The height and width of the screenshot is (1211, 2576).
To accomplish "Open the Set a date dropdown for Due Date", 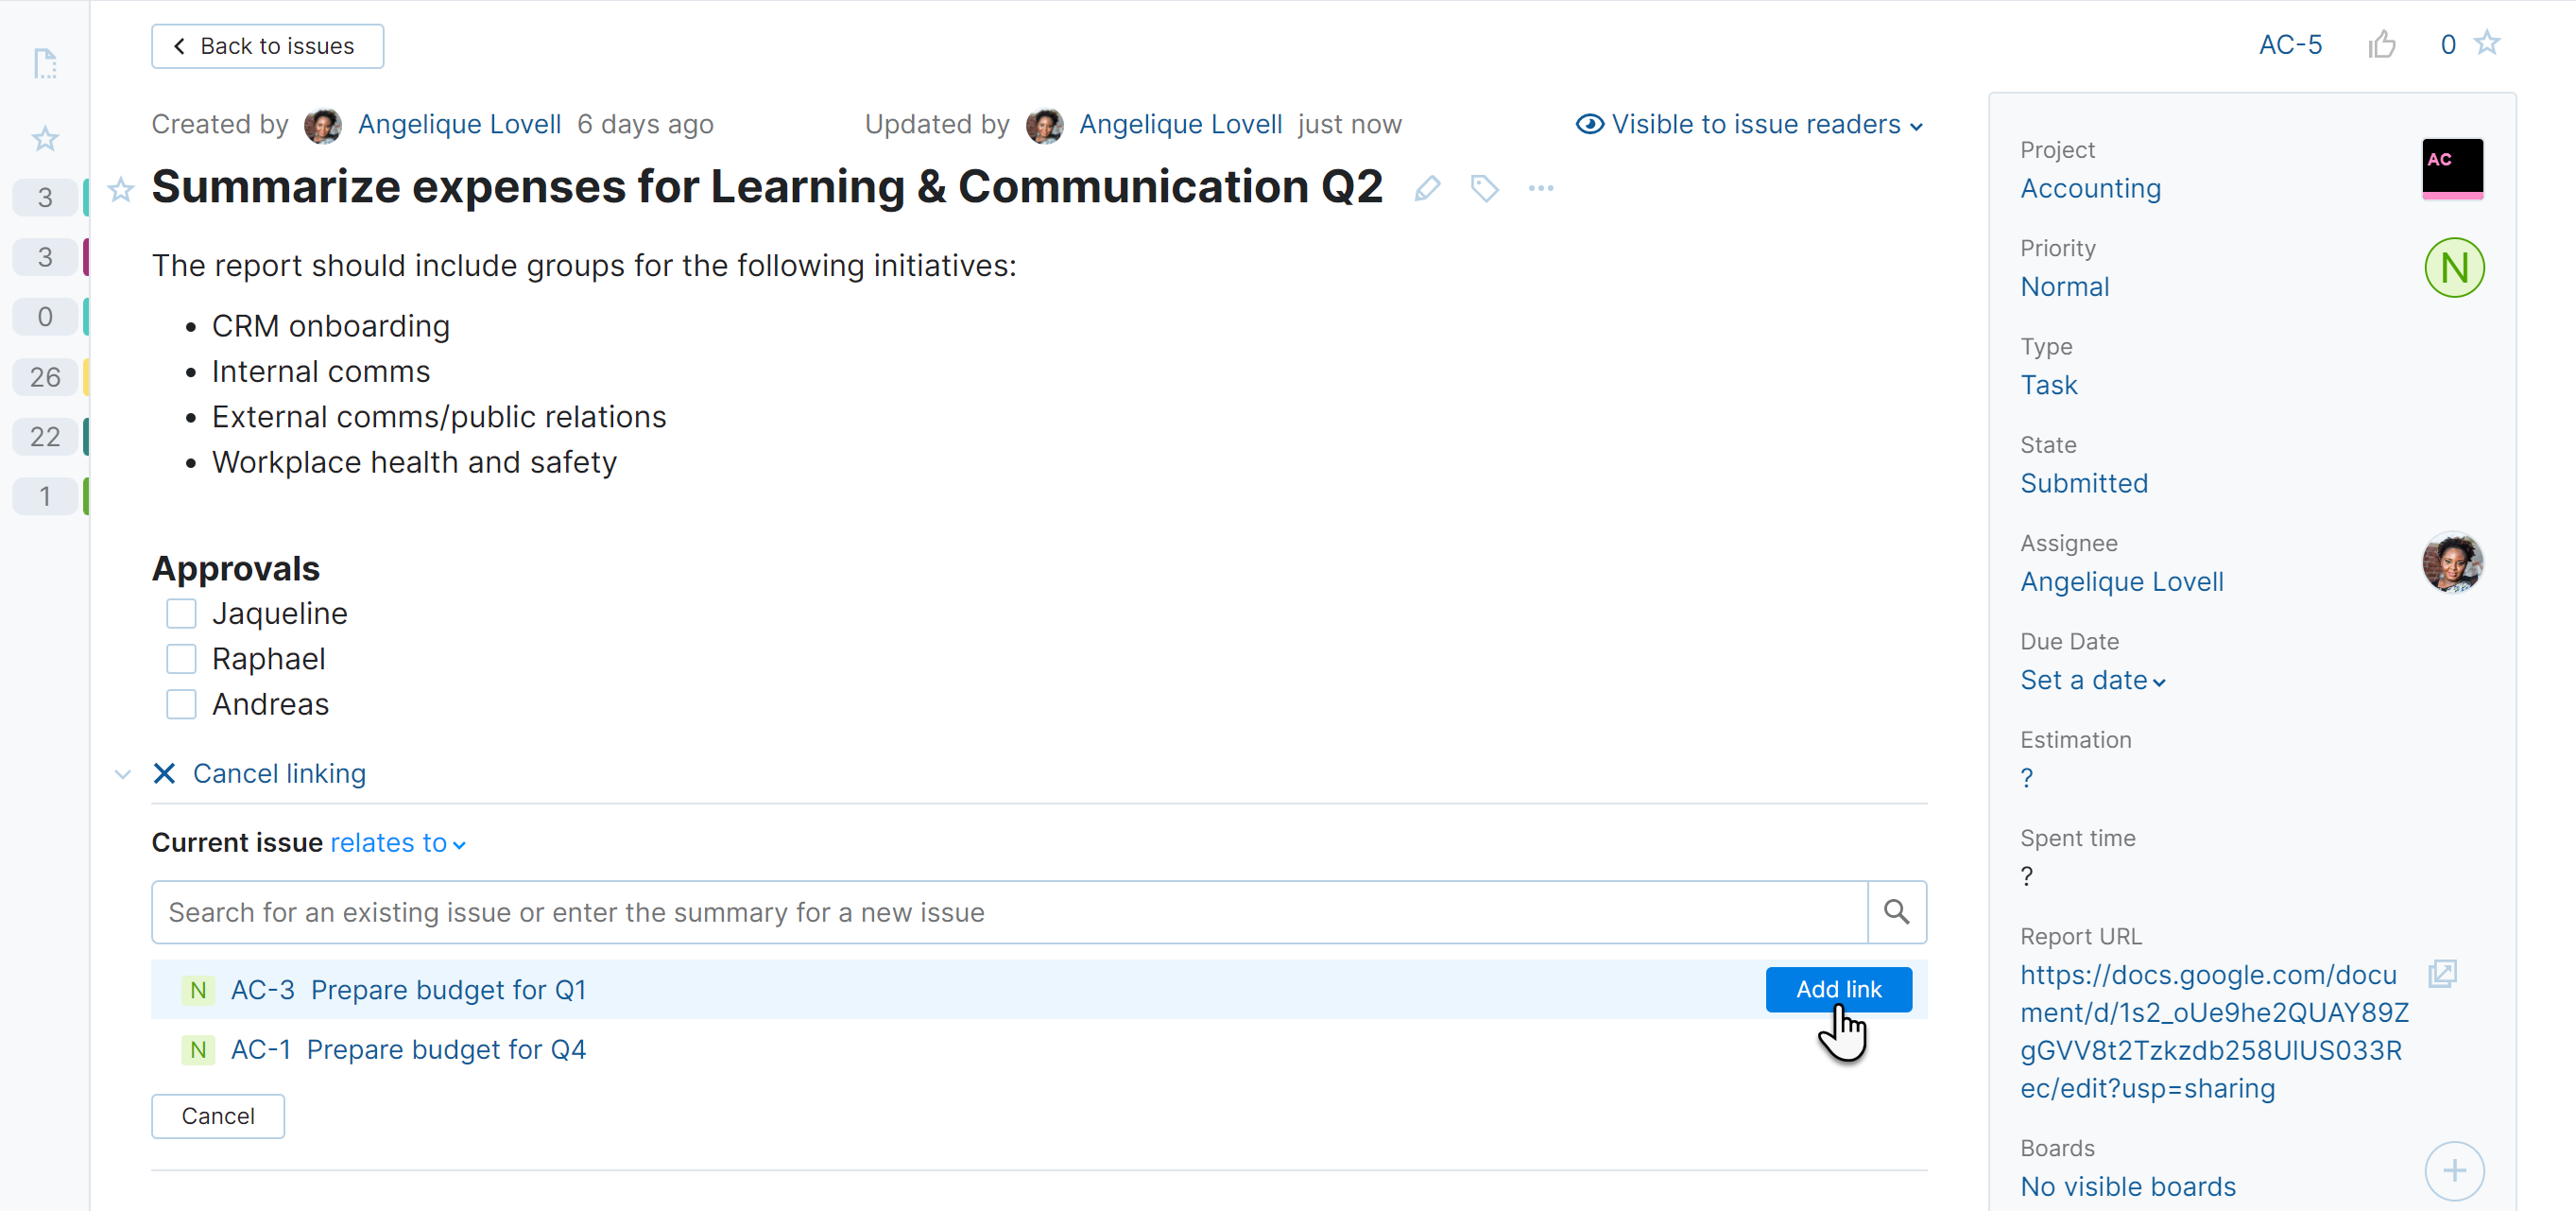I will tap(2092, 679).
